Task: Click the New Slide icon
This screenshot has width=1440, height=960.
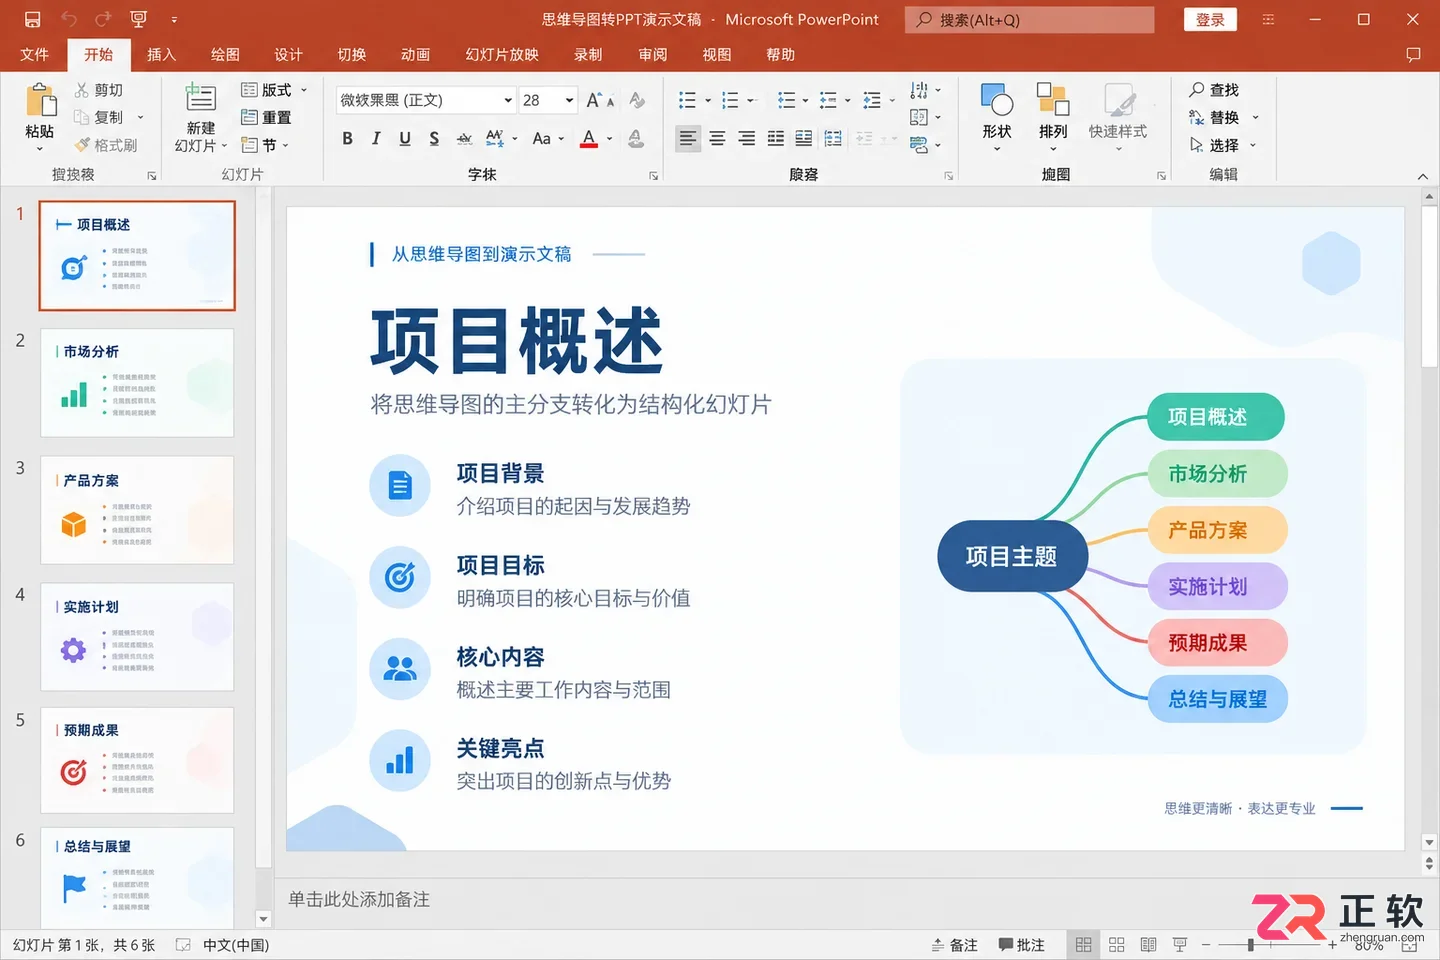Action: pos(200,98)
